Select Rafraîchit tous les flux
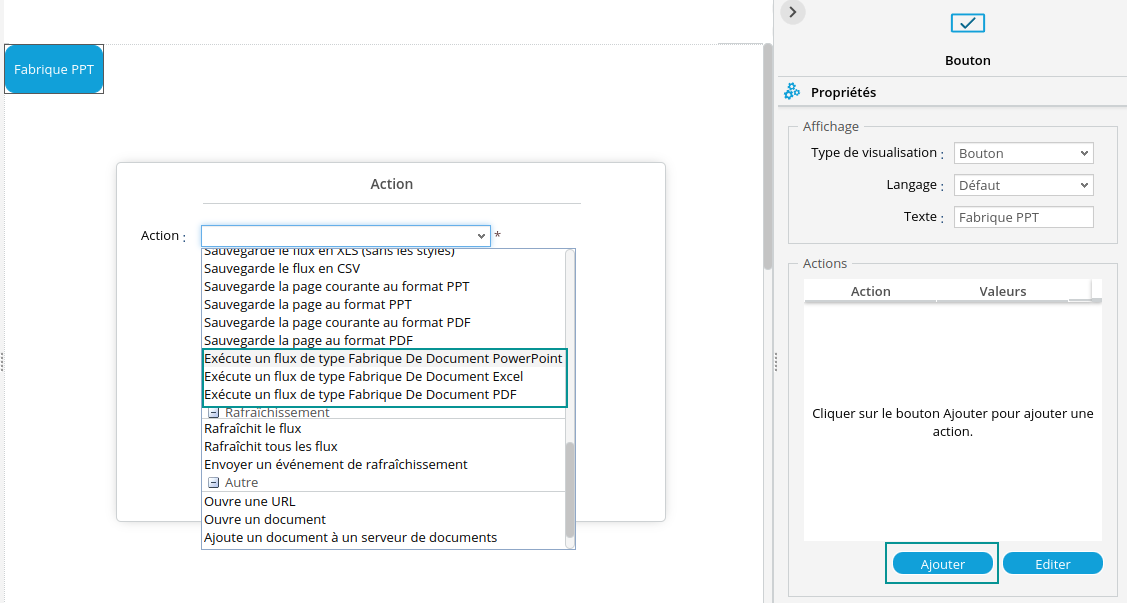The image size is (1127, 603). click(x=270, y=446)
